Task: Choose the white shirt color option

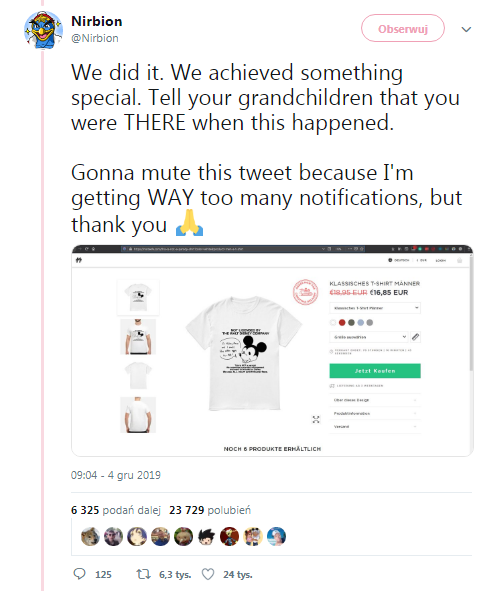Action: [333, 323]
